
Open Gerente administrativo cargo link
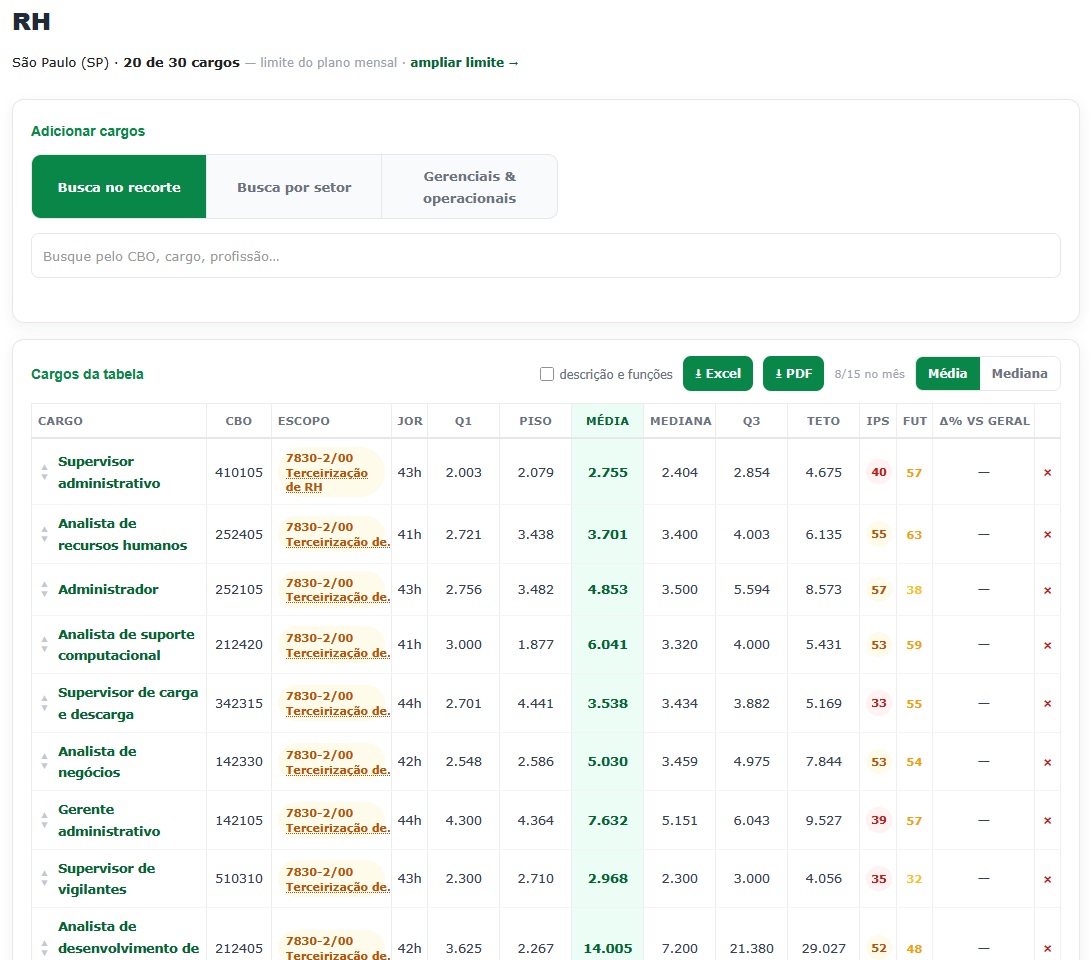pyautogui.click(x=109, y=820)
